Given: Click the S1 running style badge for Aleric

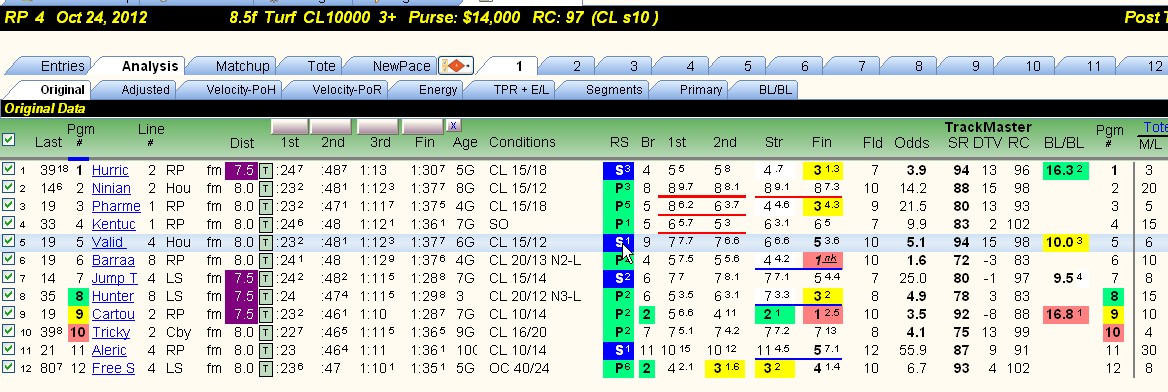Looking at the screenshot, I should pos(618,350).
